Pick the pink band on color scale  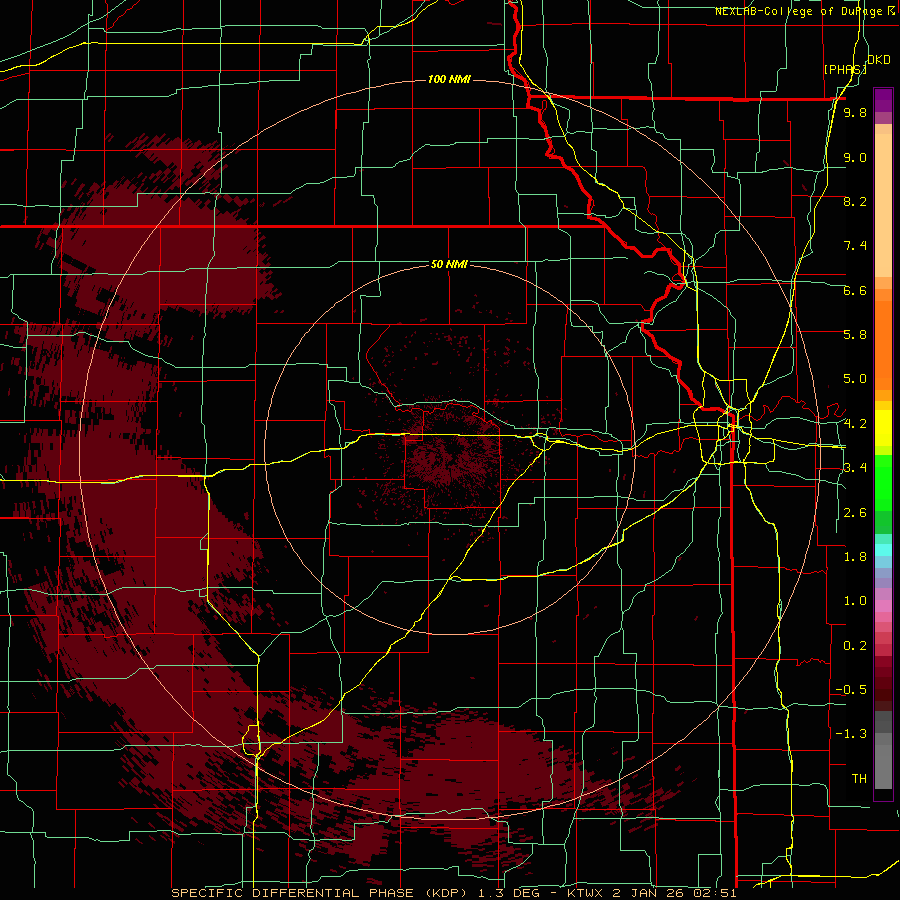[x=883, y=607]
